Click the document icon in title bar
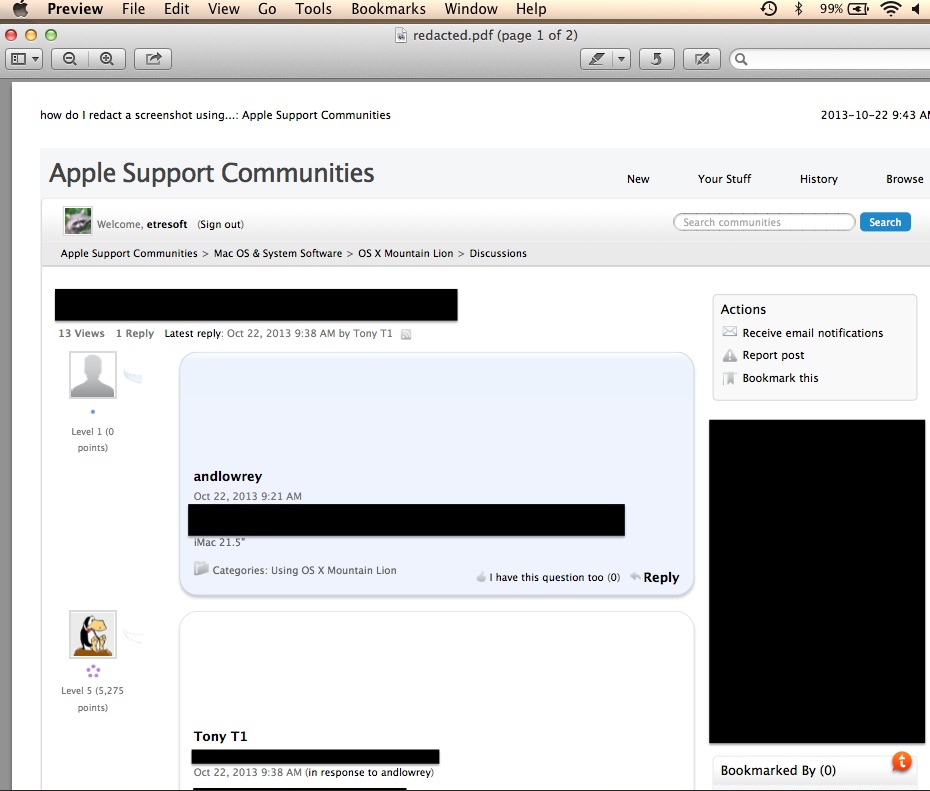 click(401, 36)
